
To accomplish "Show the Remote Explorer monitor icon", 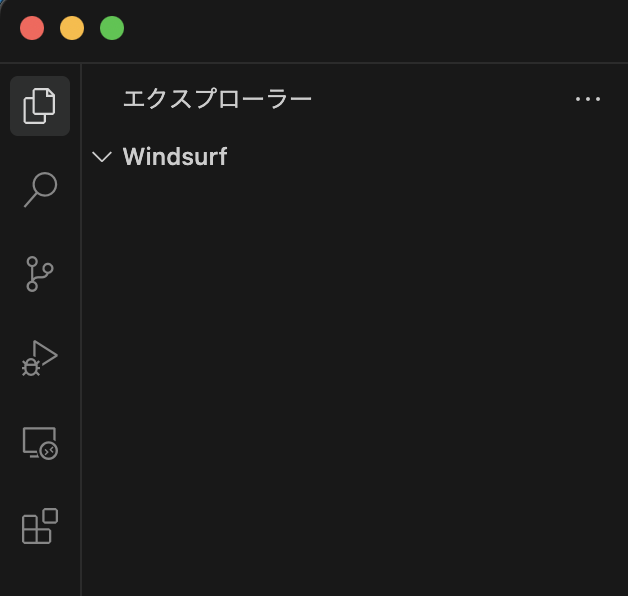I will tap(40, 443).
